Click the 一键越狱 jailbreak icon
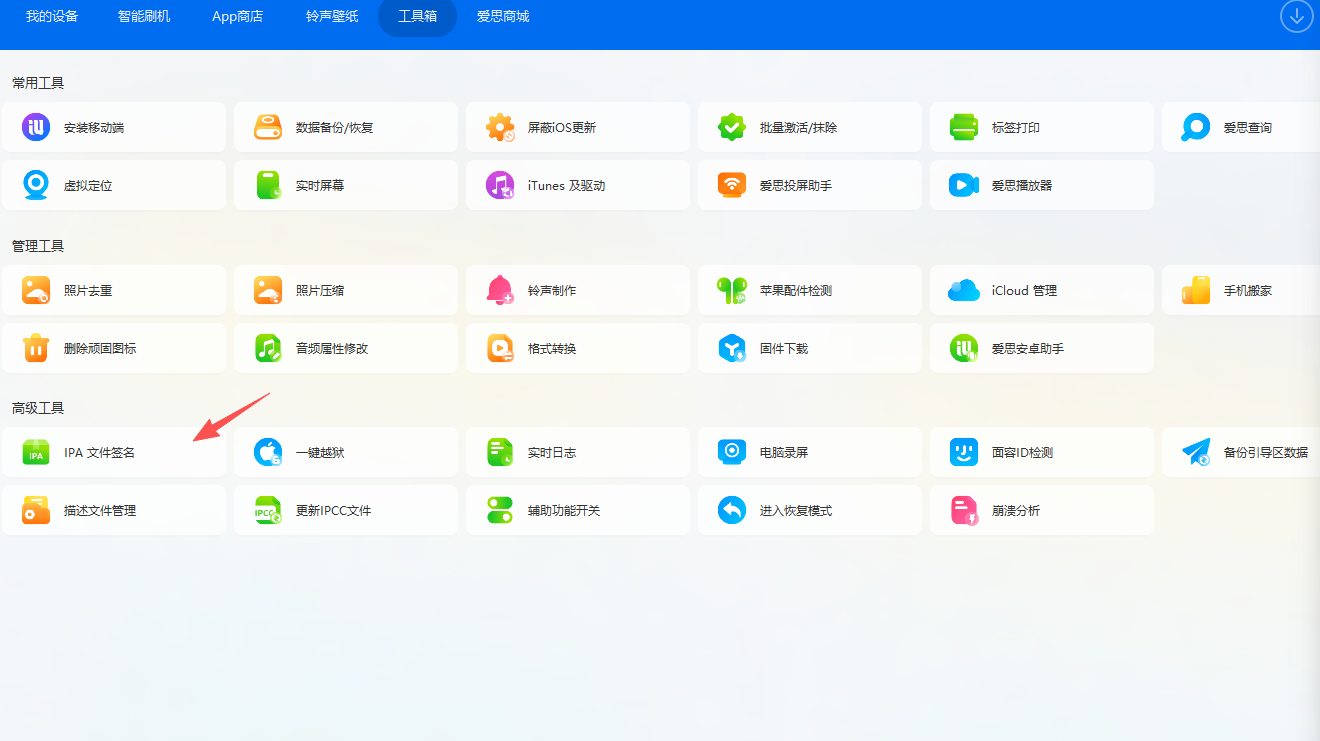The height and width of the screenshot is (741, 1320). click(x=268, y=453)
